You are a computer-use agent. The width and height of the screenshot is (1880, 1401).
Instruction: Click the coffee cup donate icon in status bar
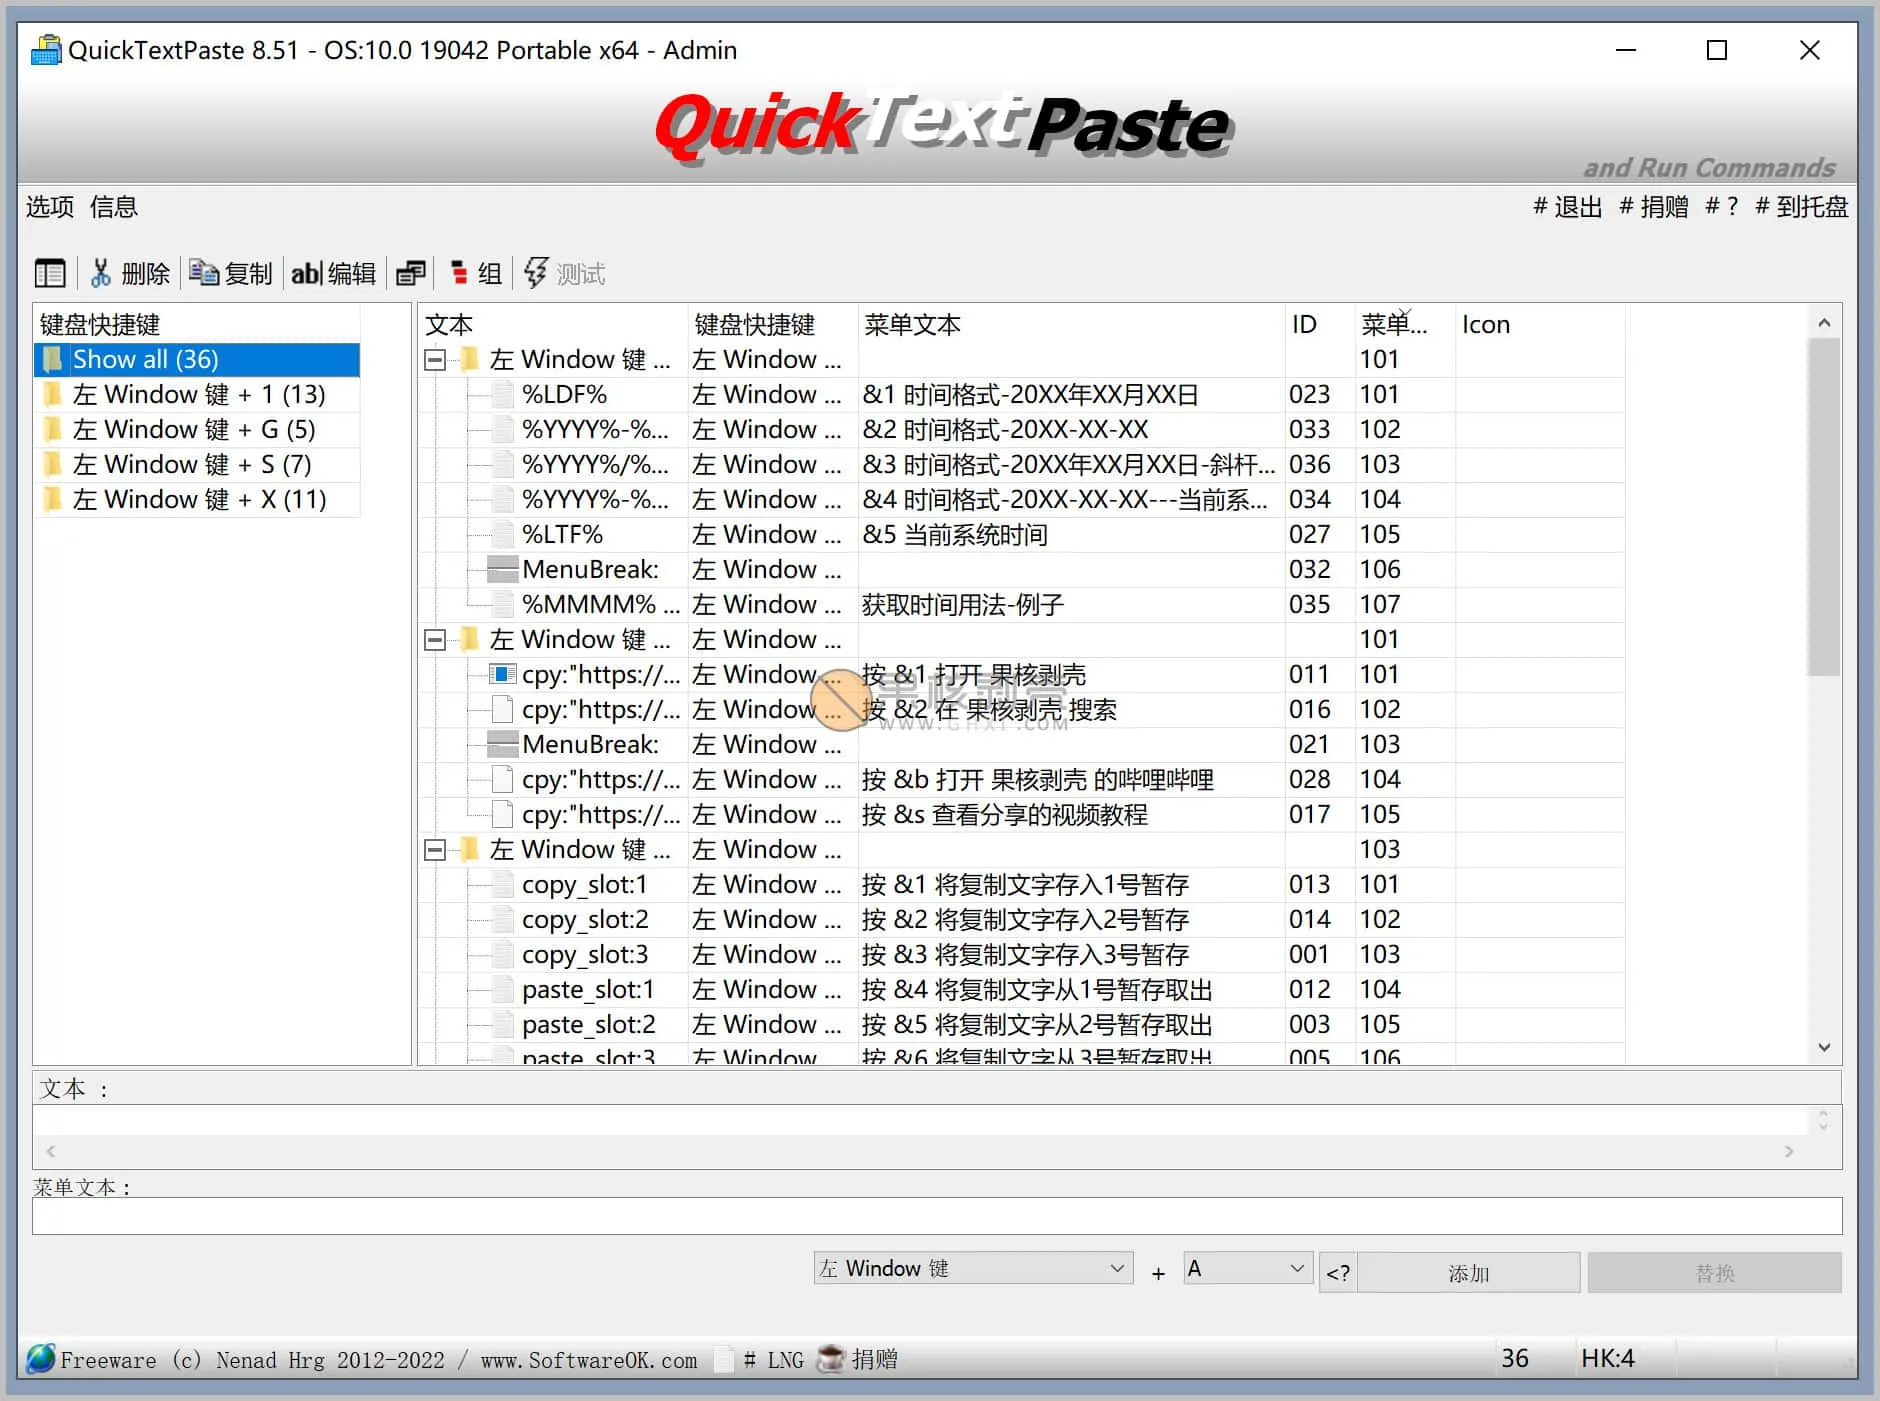[x=830, y=1359]
